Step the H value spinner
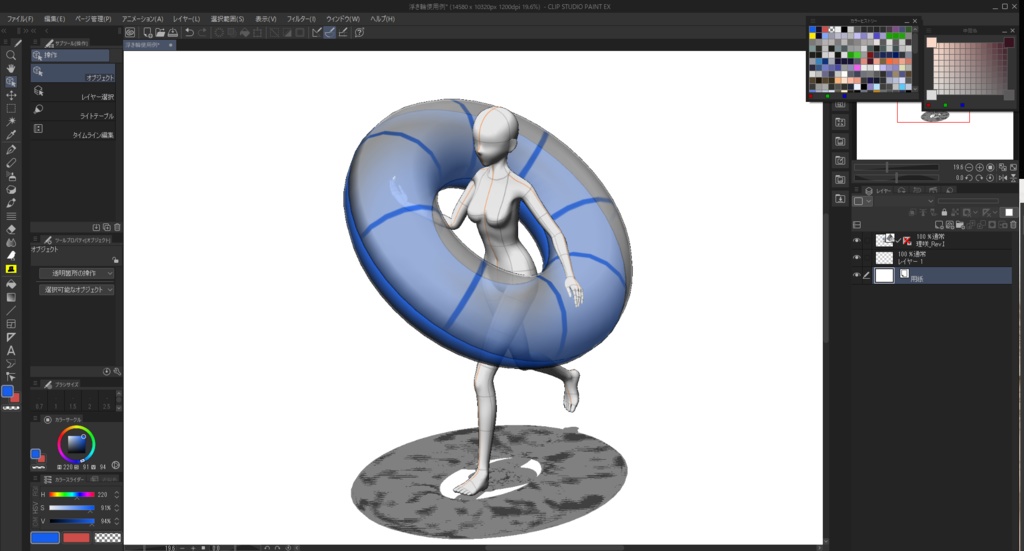 117,494
